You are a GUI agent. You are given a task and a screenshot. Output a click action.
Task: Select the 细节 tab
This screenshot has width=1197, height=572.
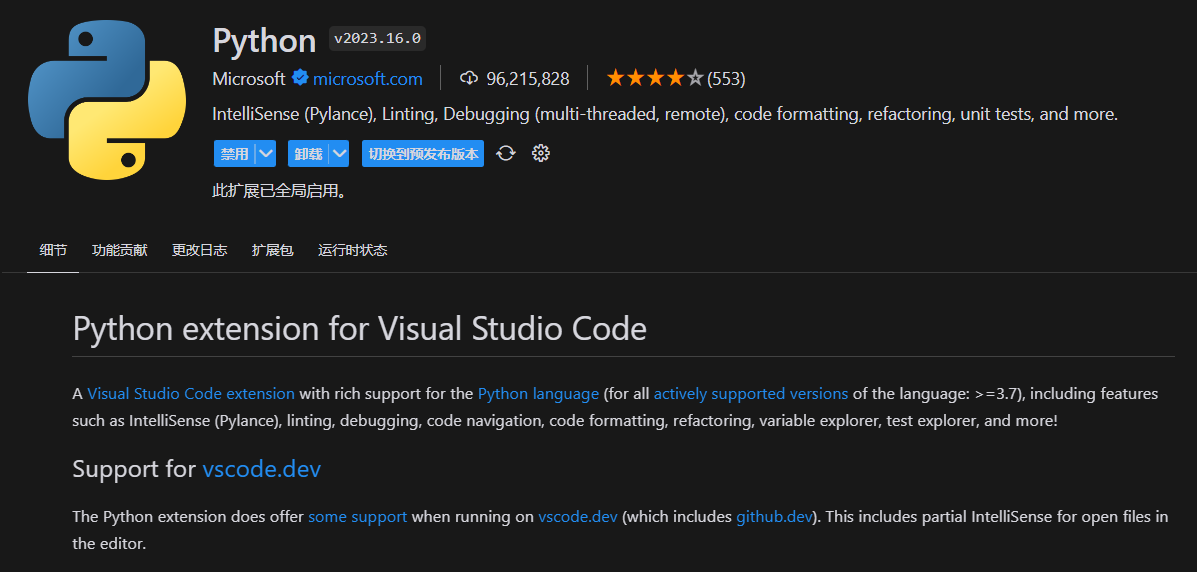pyautogui.click(x=53, y=250)
